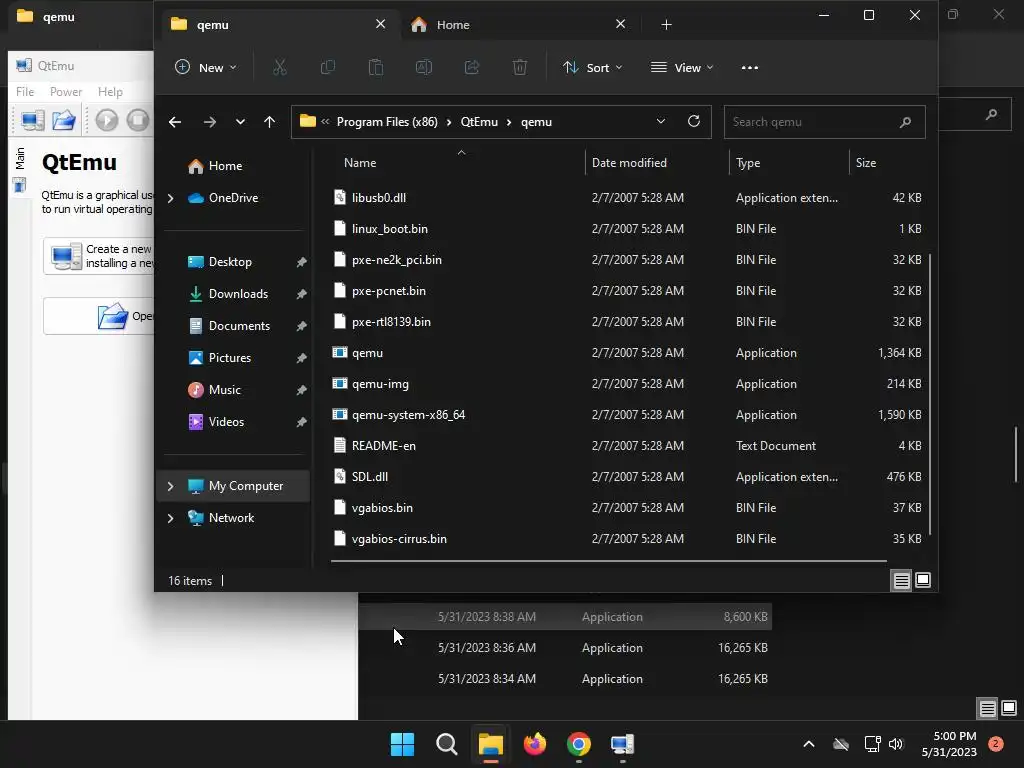This screenshot has width=1024, height=768.
Task: Open QtEmu Help menu
Action: point(110,92)
